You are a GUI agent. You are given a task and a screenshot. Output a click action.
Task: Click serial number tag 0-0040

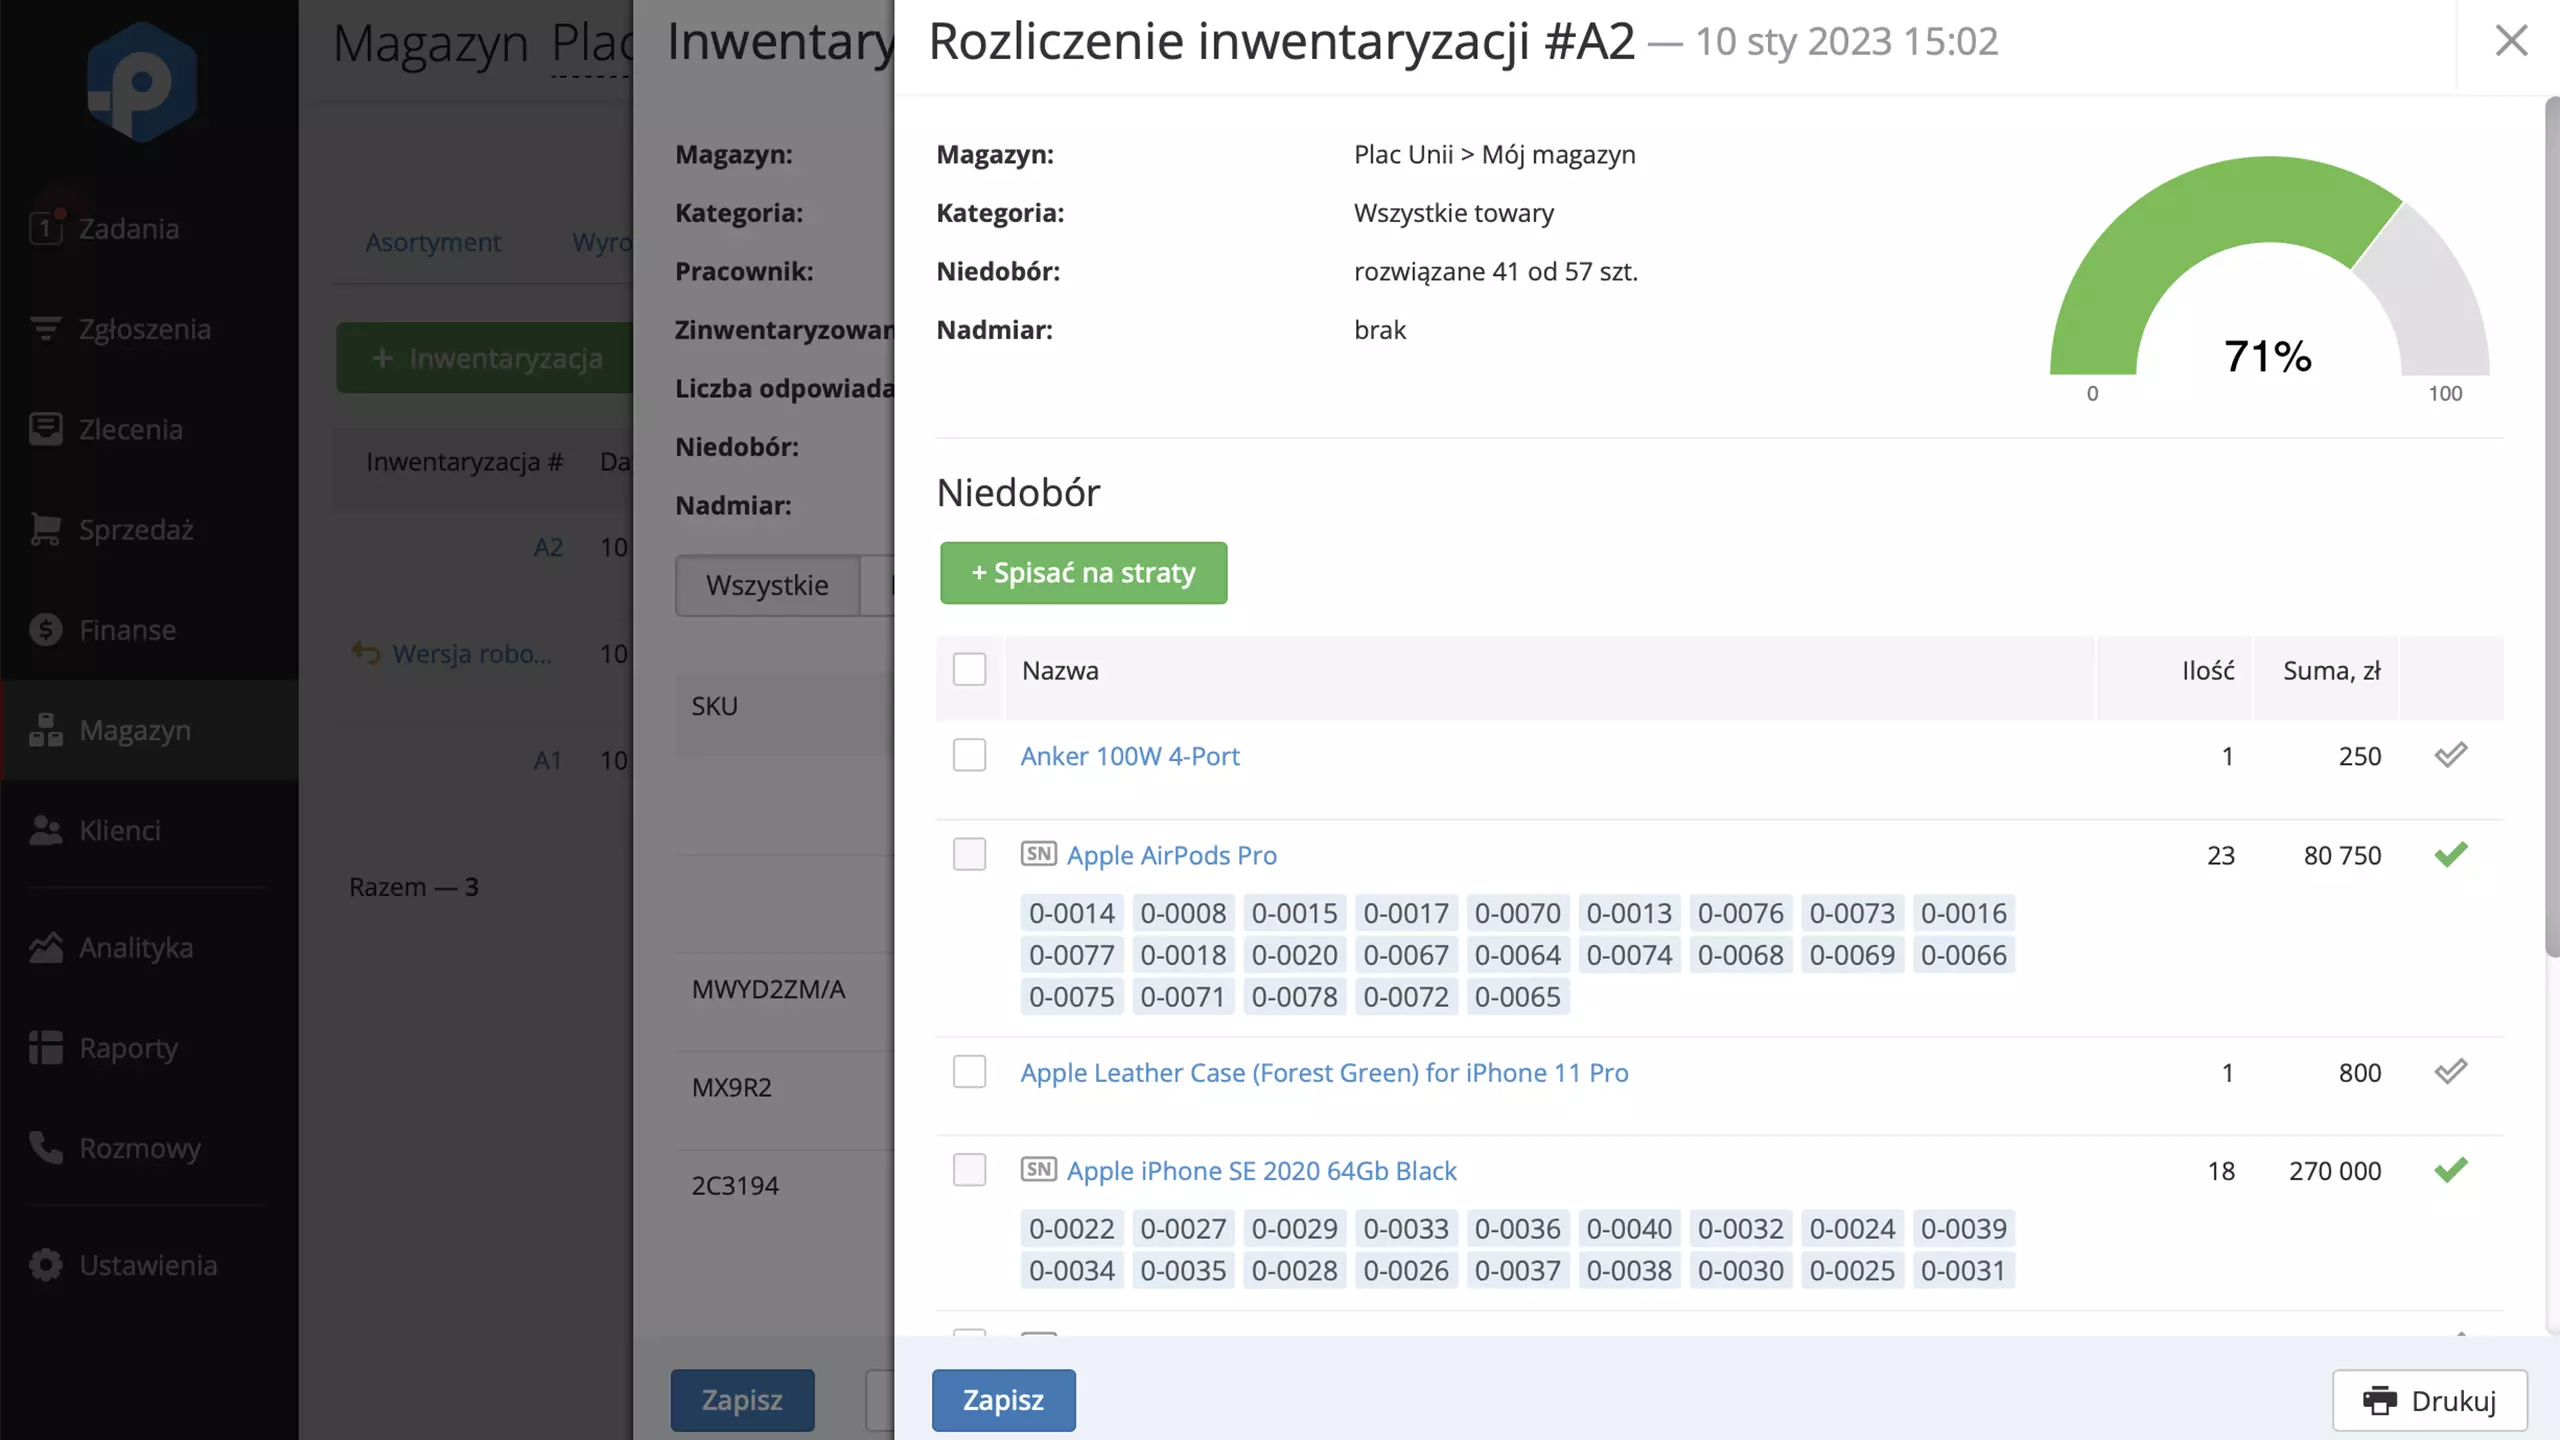pyautogui.click(x=1629, y=1228)
